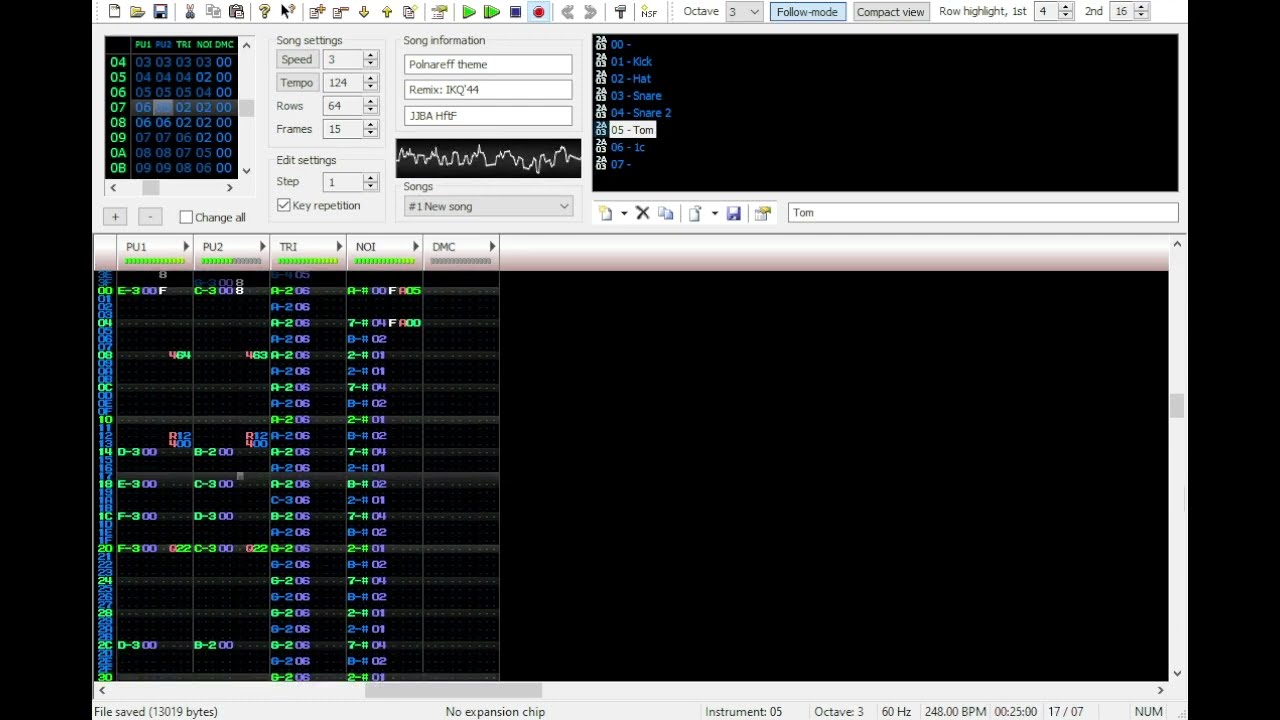Open the new instrument type dropdown arrow
This screenshot has height=720, width=1280.
click(624, 213)
